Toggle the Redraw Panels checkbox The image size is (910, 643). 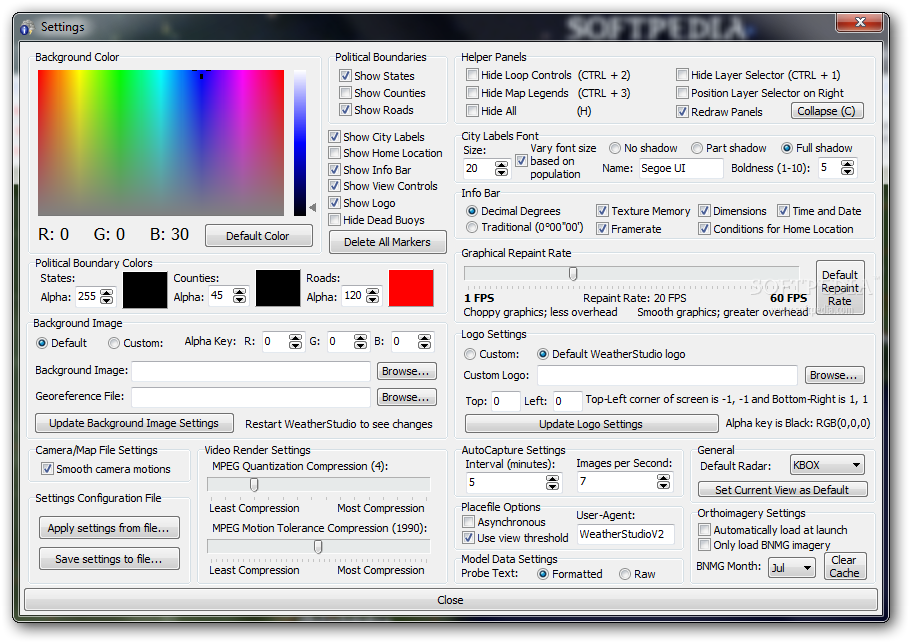(682, 112)
